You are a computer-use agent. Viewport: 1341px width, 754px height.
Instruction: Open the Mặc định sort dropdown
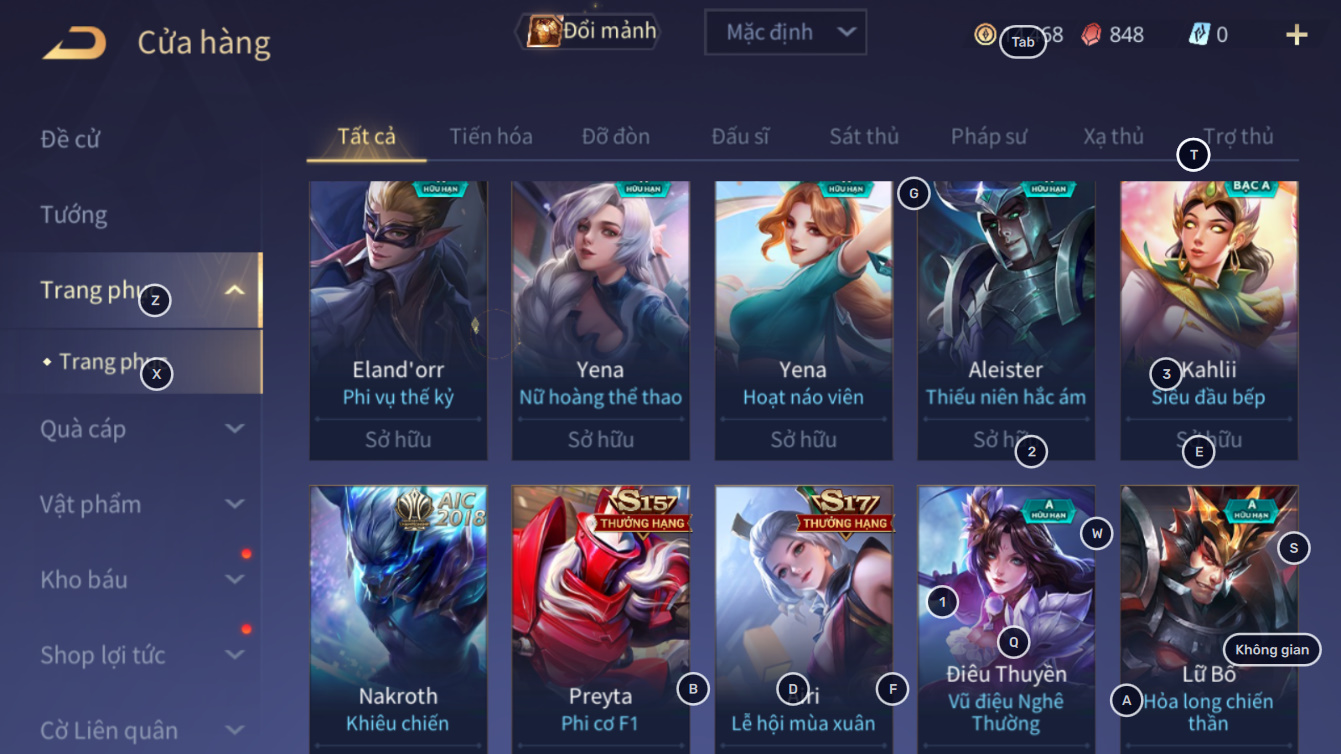(785, 32)
